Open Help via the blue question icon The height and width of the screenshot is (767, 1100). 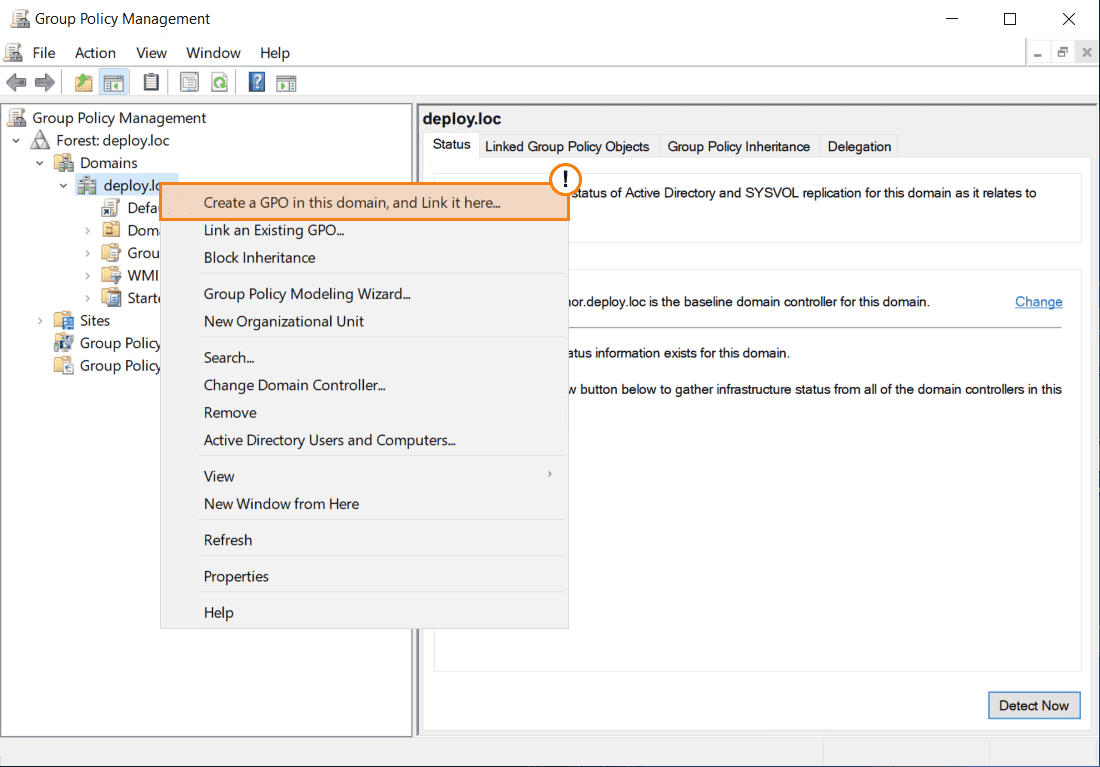[257, 83]
